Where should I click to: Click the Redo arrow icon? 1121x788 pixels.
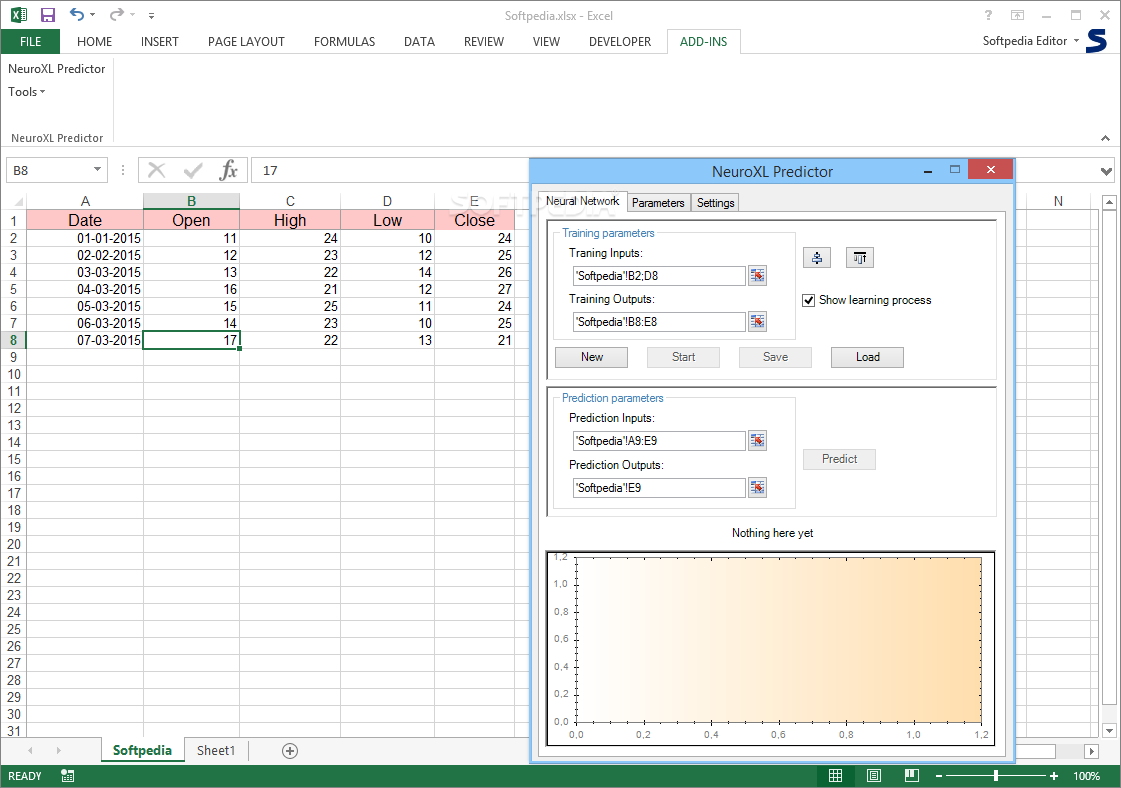(117, 14)
